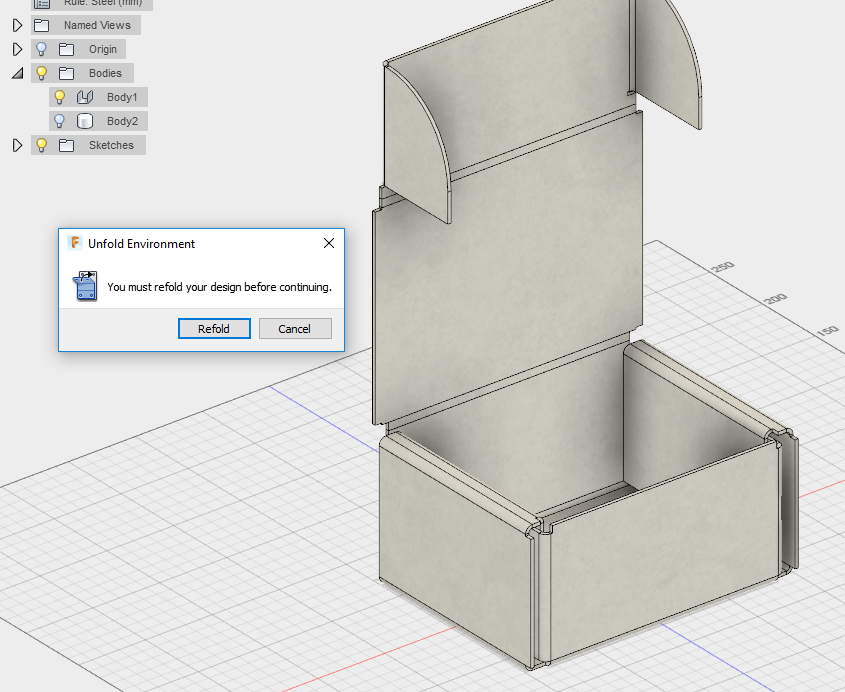Click the Steel (mm) rule icon
Screen dimensions: 845x692
41,3
